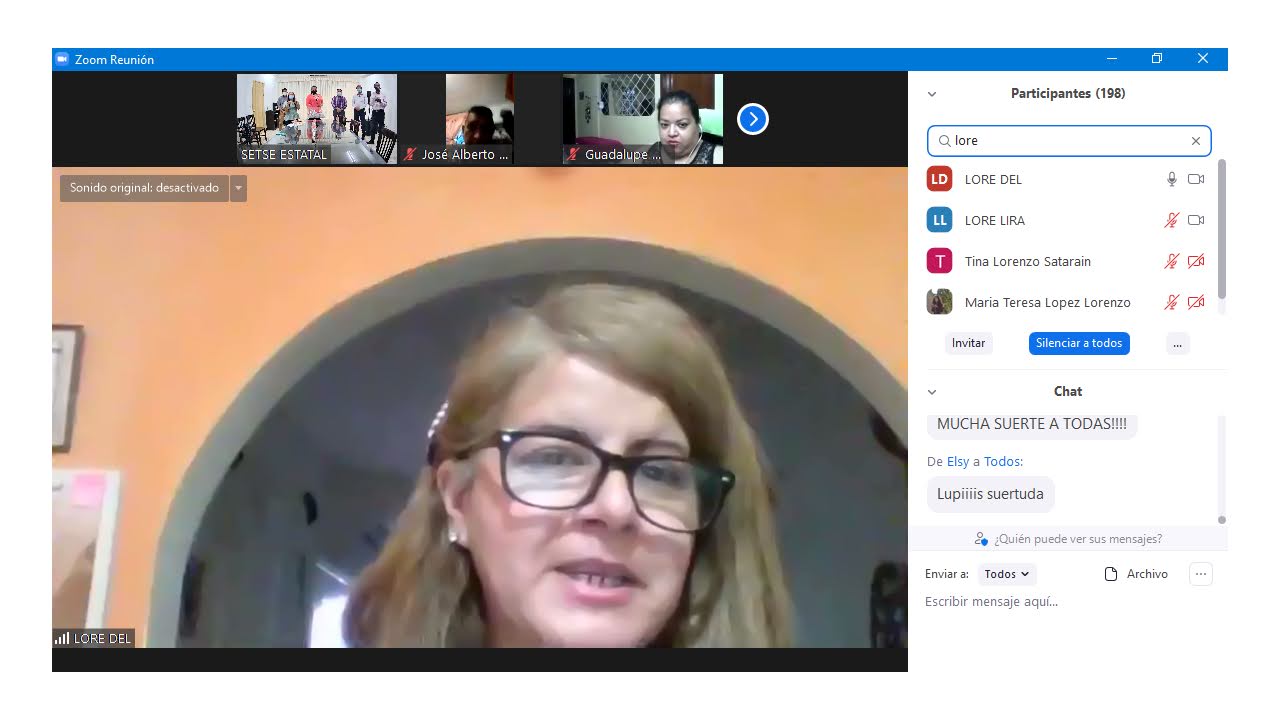The height and width of the screenshot is (720, 1280).
Task: Select LORE DEL participant name
Action: (993, 180)
